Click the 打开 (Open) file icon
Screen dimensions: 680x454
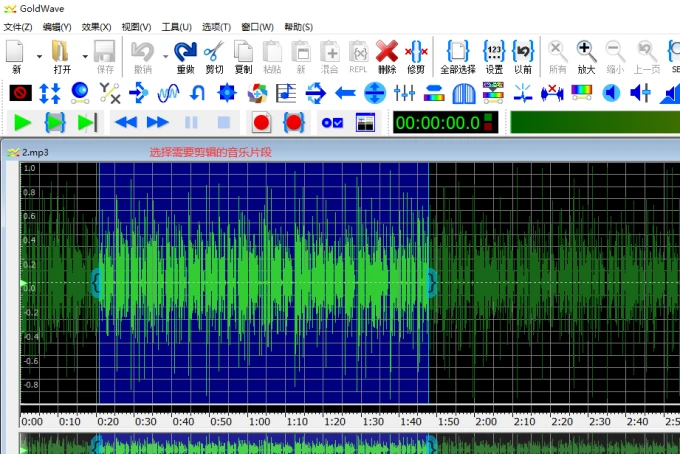coord(61,51)
